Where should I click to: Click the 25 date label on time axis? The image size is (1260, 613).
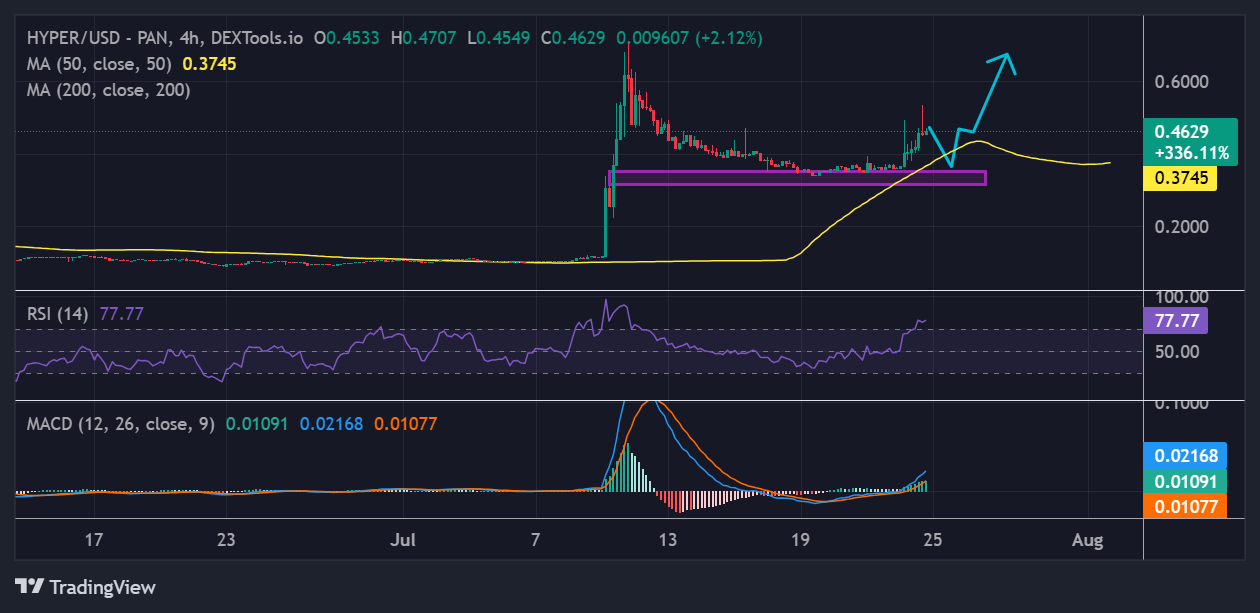tap(932, 541)
